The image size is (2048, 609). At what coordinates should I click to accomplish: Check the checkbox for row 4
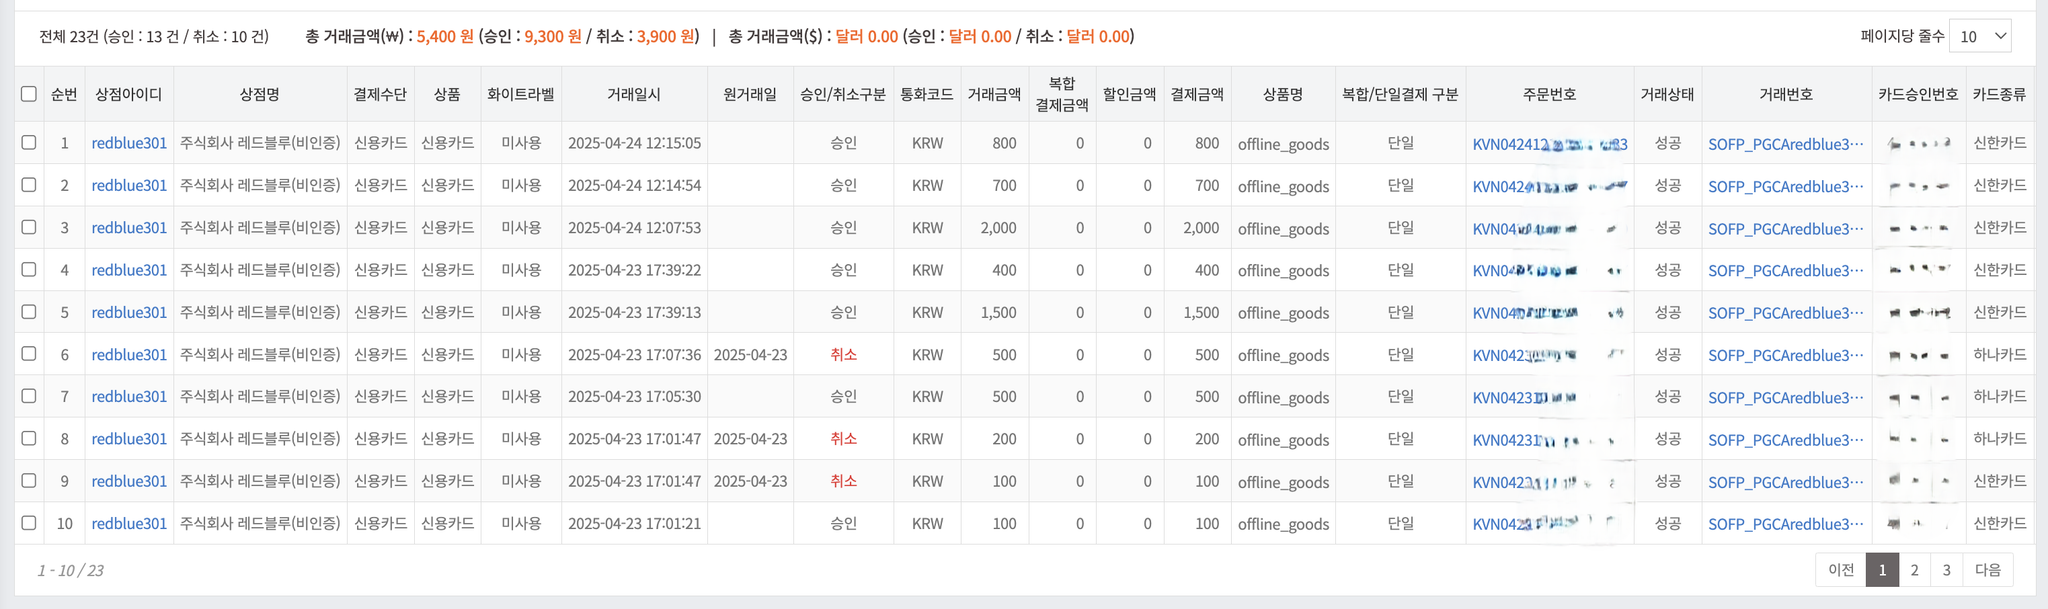tap(29, 269)
